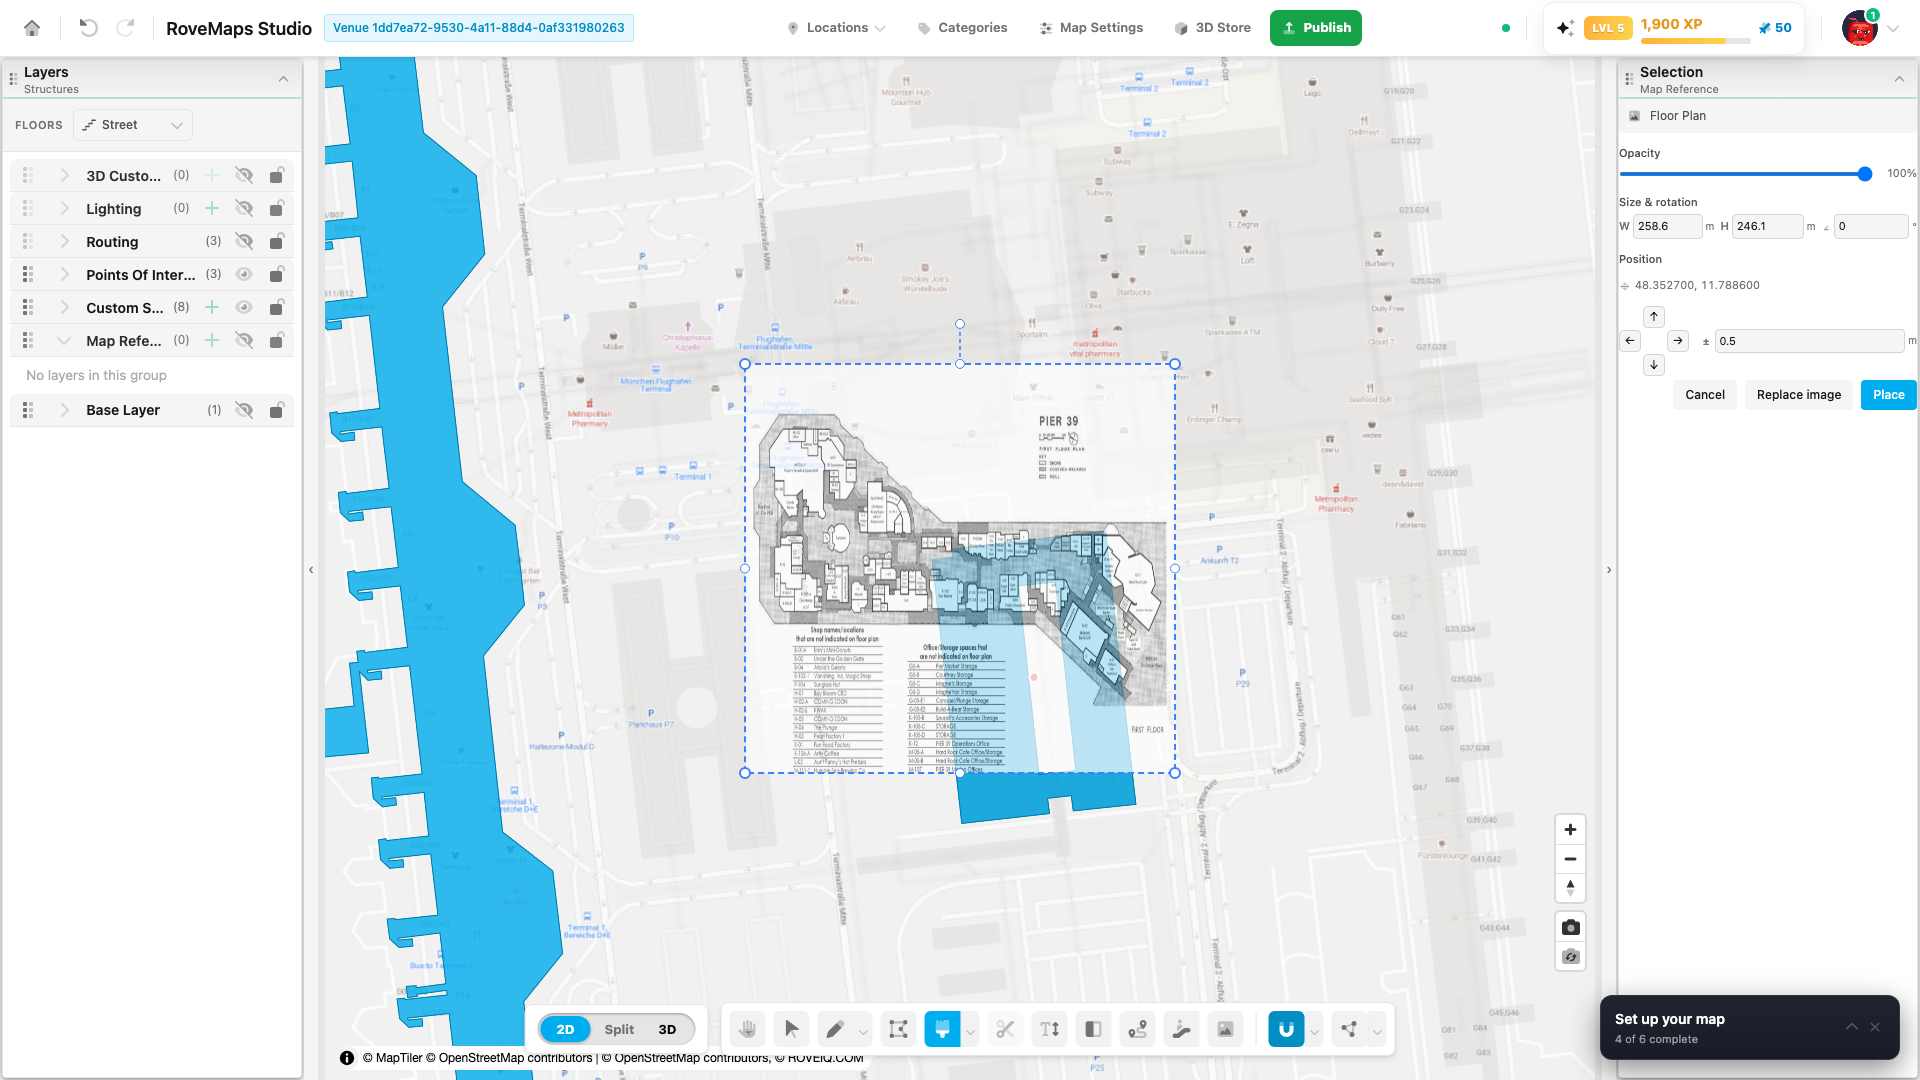Redo the last action
Screen dimensions: 1920x1080
click(125, 28)
